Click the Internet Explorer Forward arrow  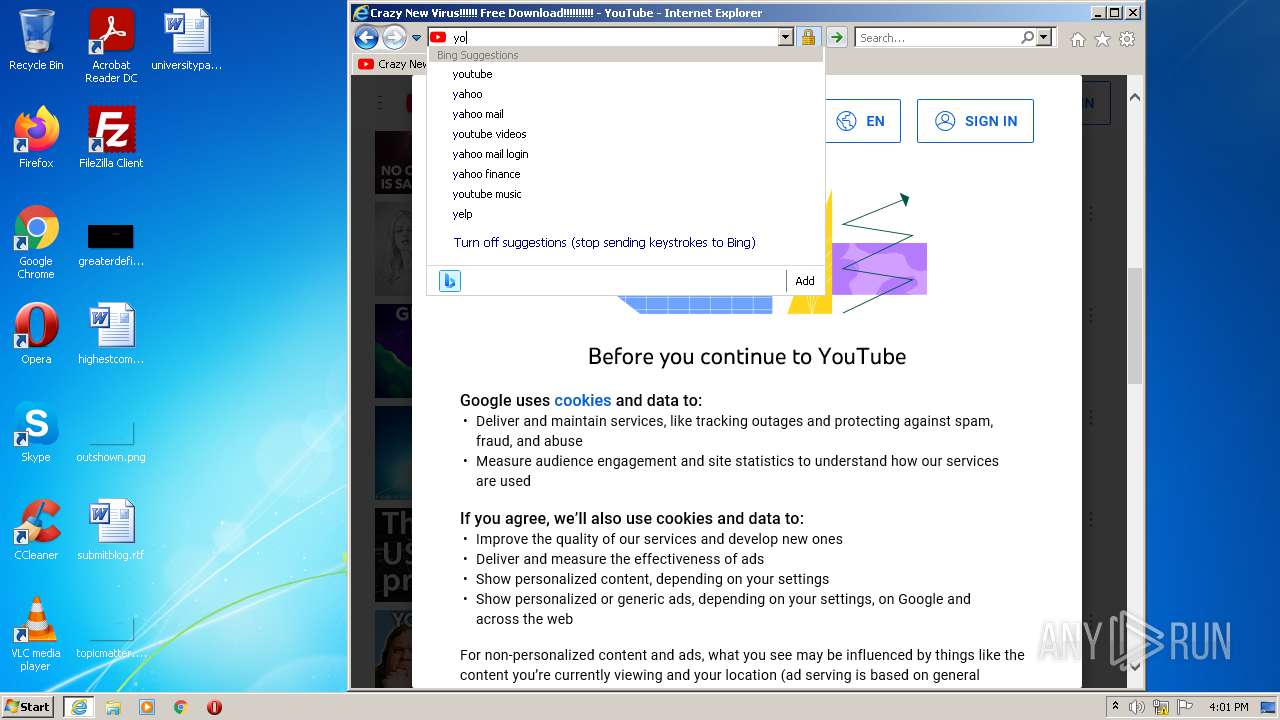pos(394,38)
